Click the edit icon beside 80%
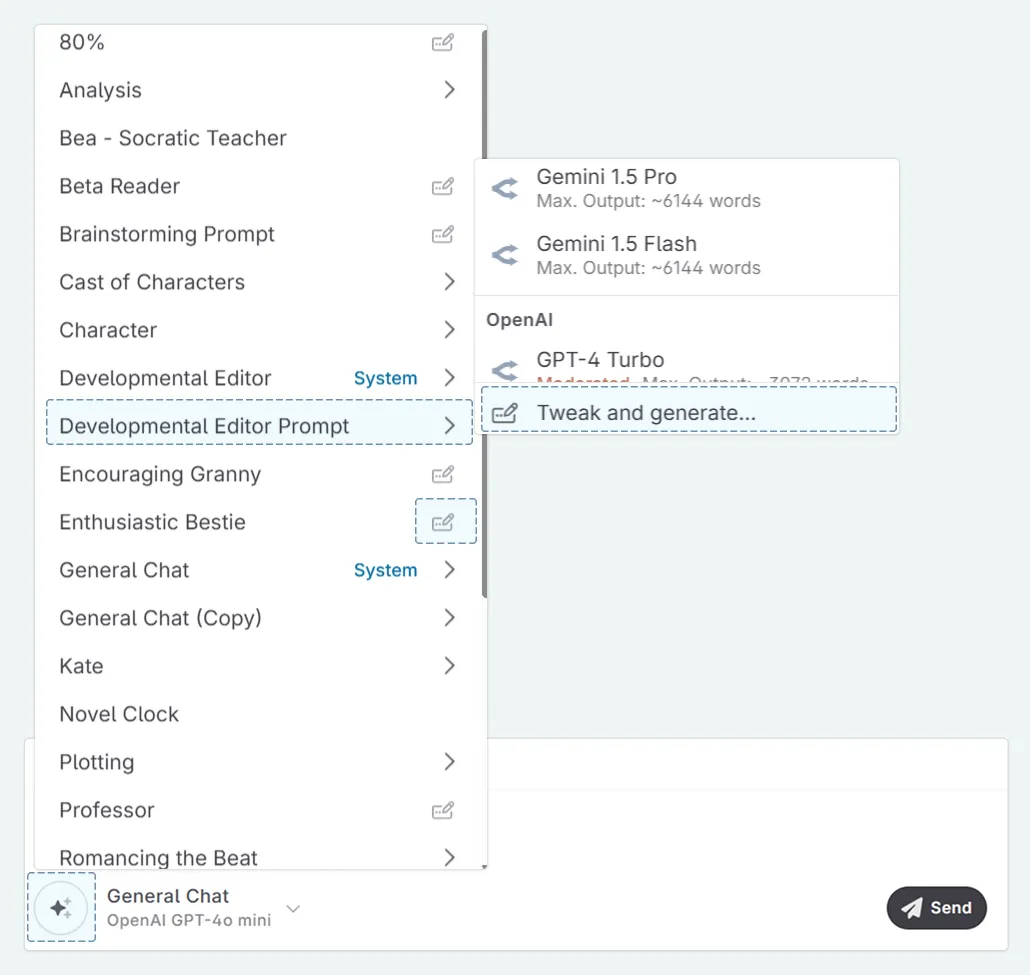This screenshot has width=1030, height=975. [x=443, y=42]
